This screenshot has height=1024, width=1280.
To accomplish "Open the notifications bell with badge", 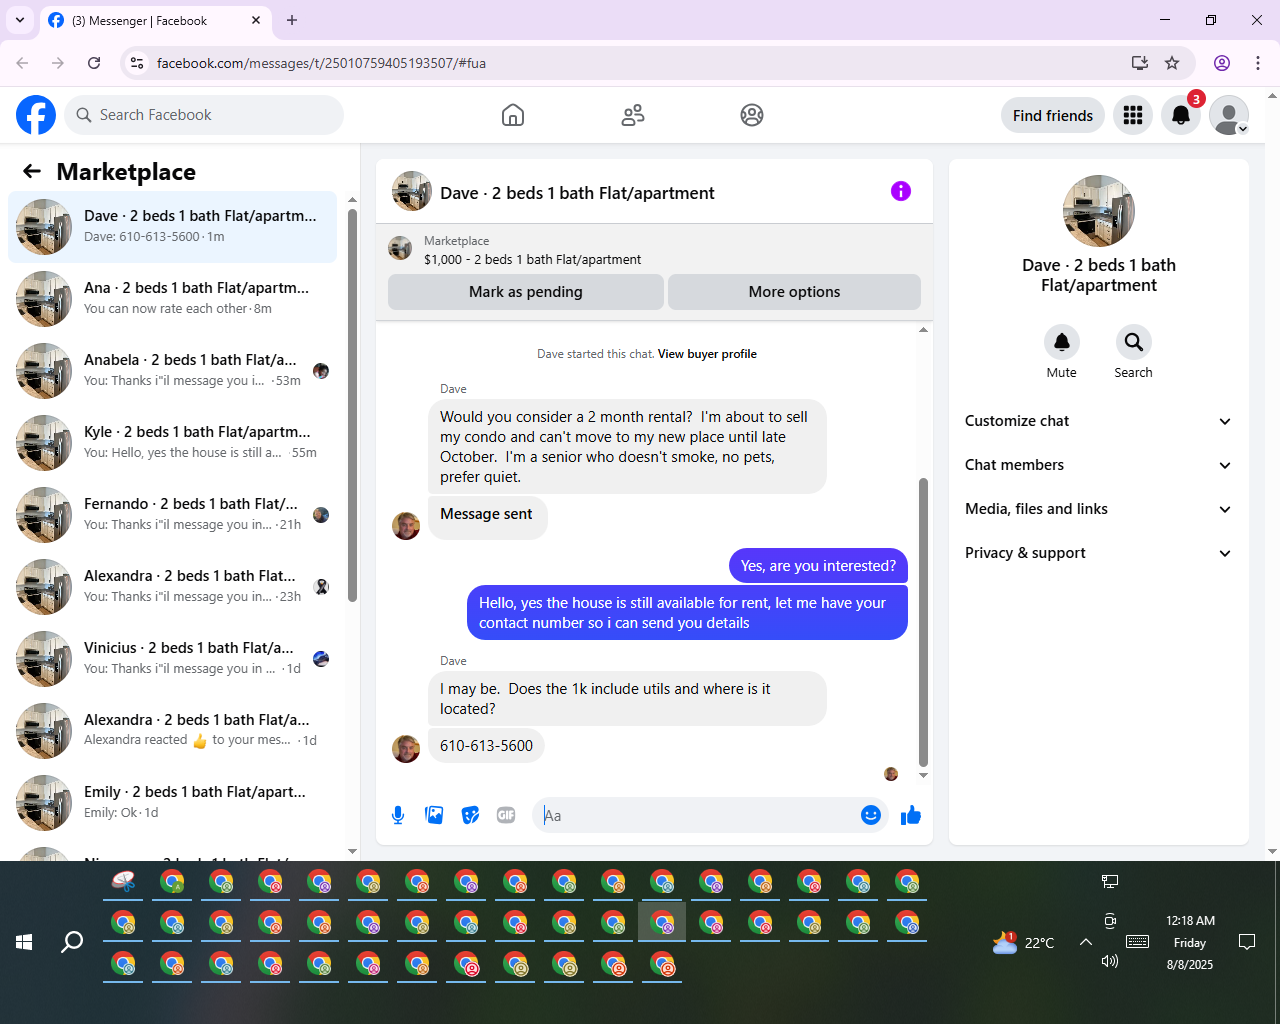I will (1181, 115).
